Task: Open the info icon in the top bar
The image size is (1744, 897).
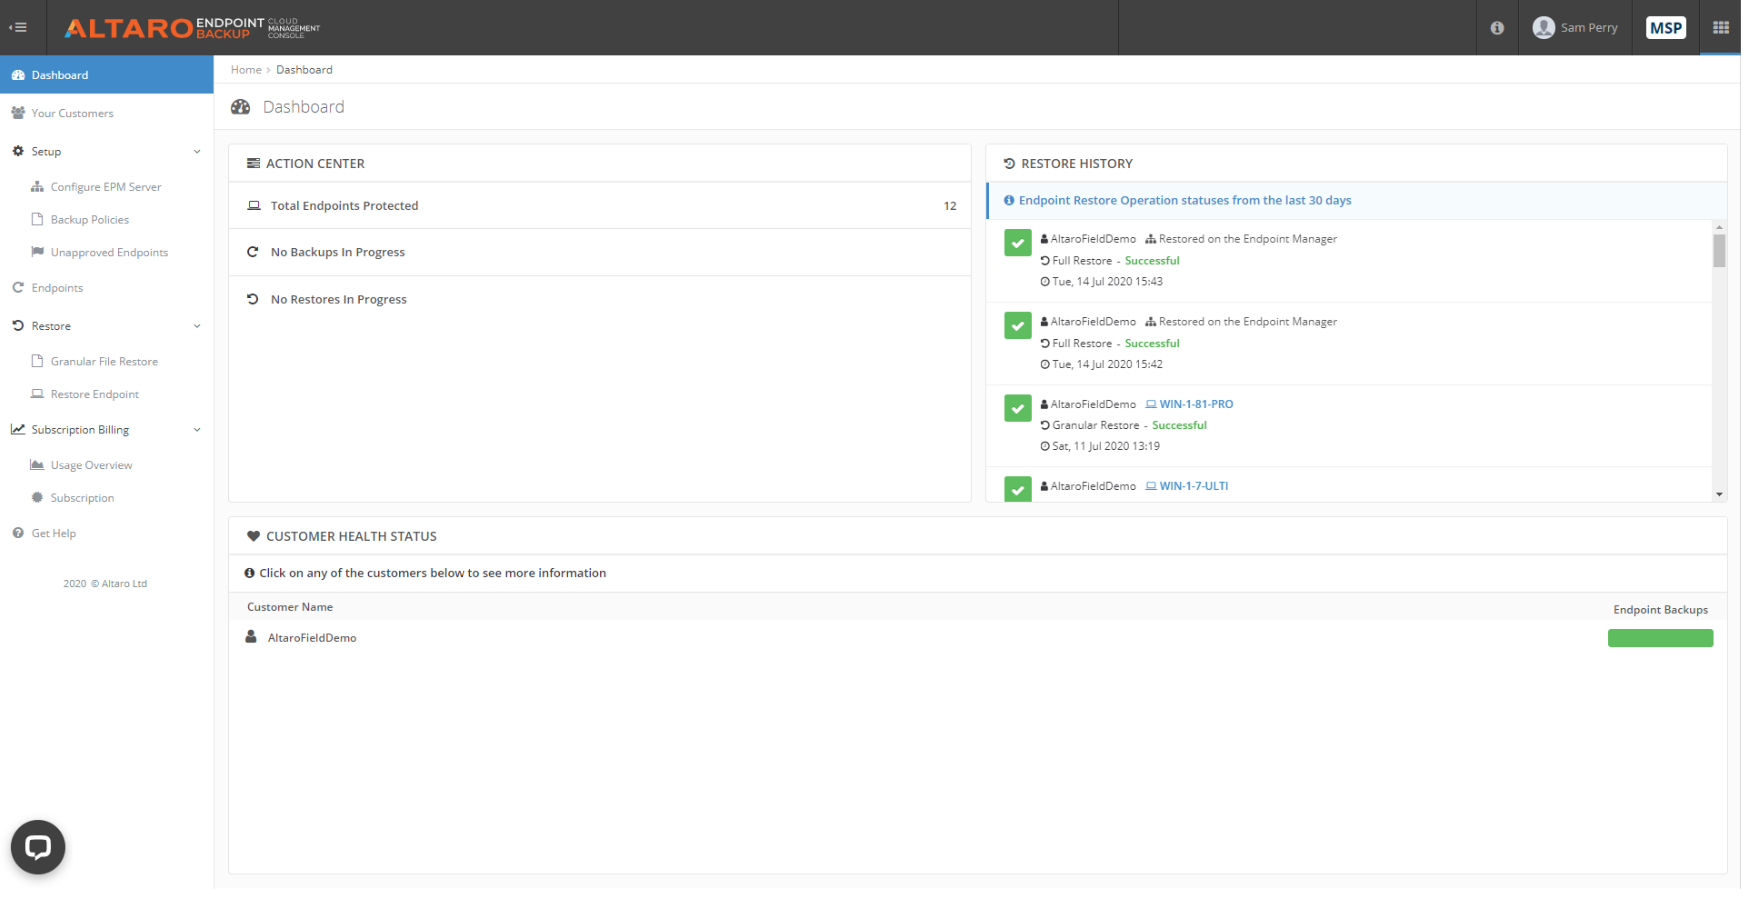Action: click(x=1497, y=28)
